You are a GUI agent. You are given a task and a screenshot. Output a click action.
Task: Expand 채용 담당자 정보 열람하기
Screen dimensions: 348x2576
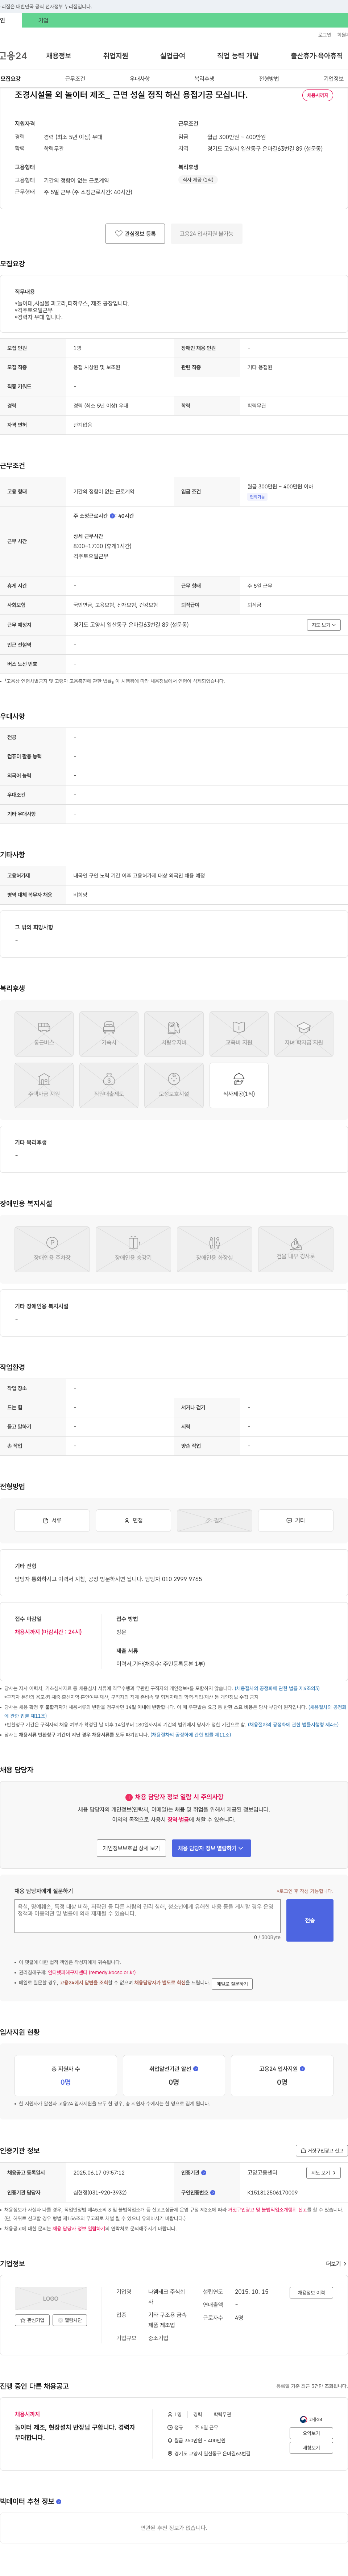coord(211,1848)
